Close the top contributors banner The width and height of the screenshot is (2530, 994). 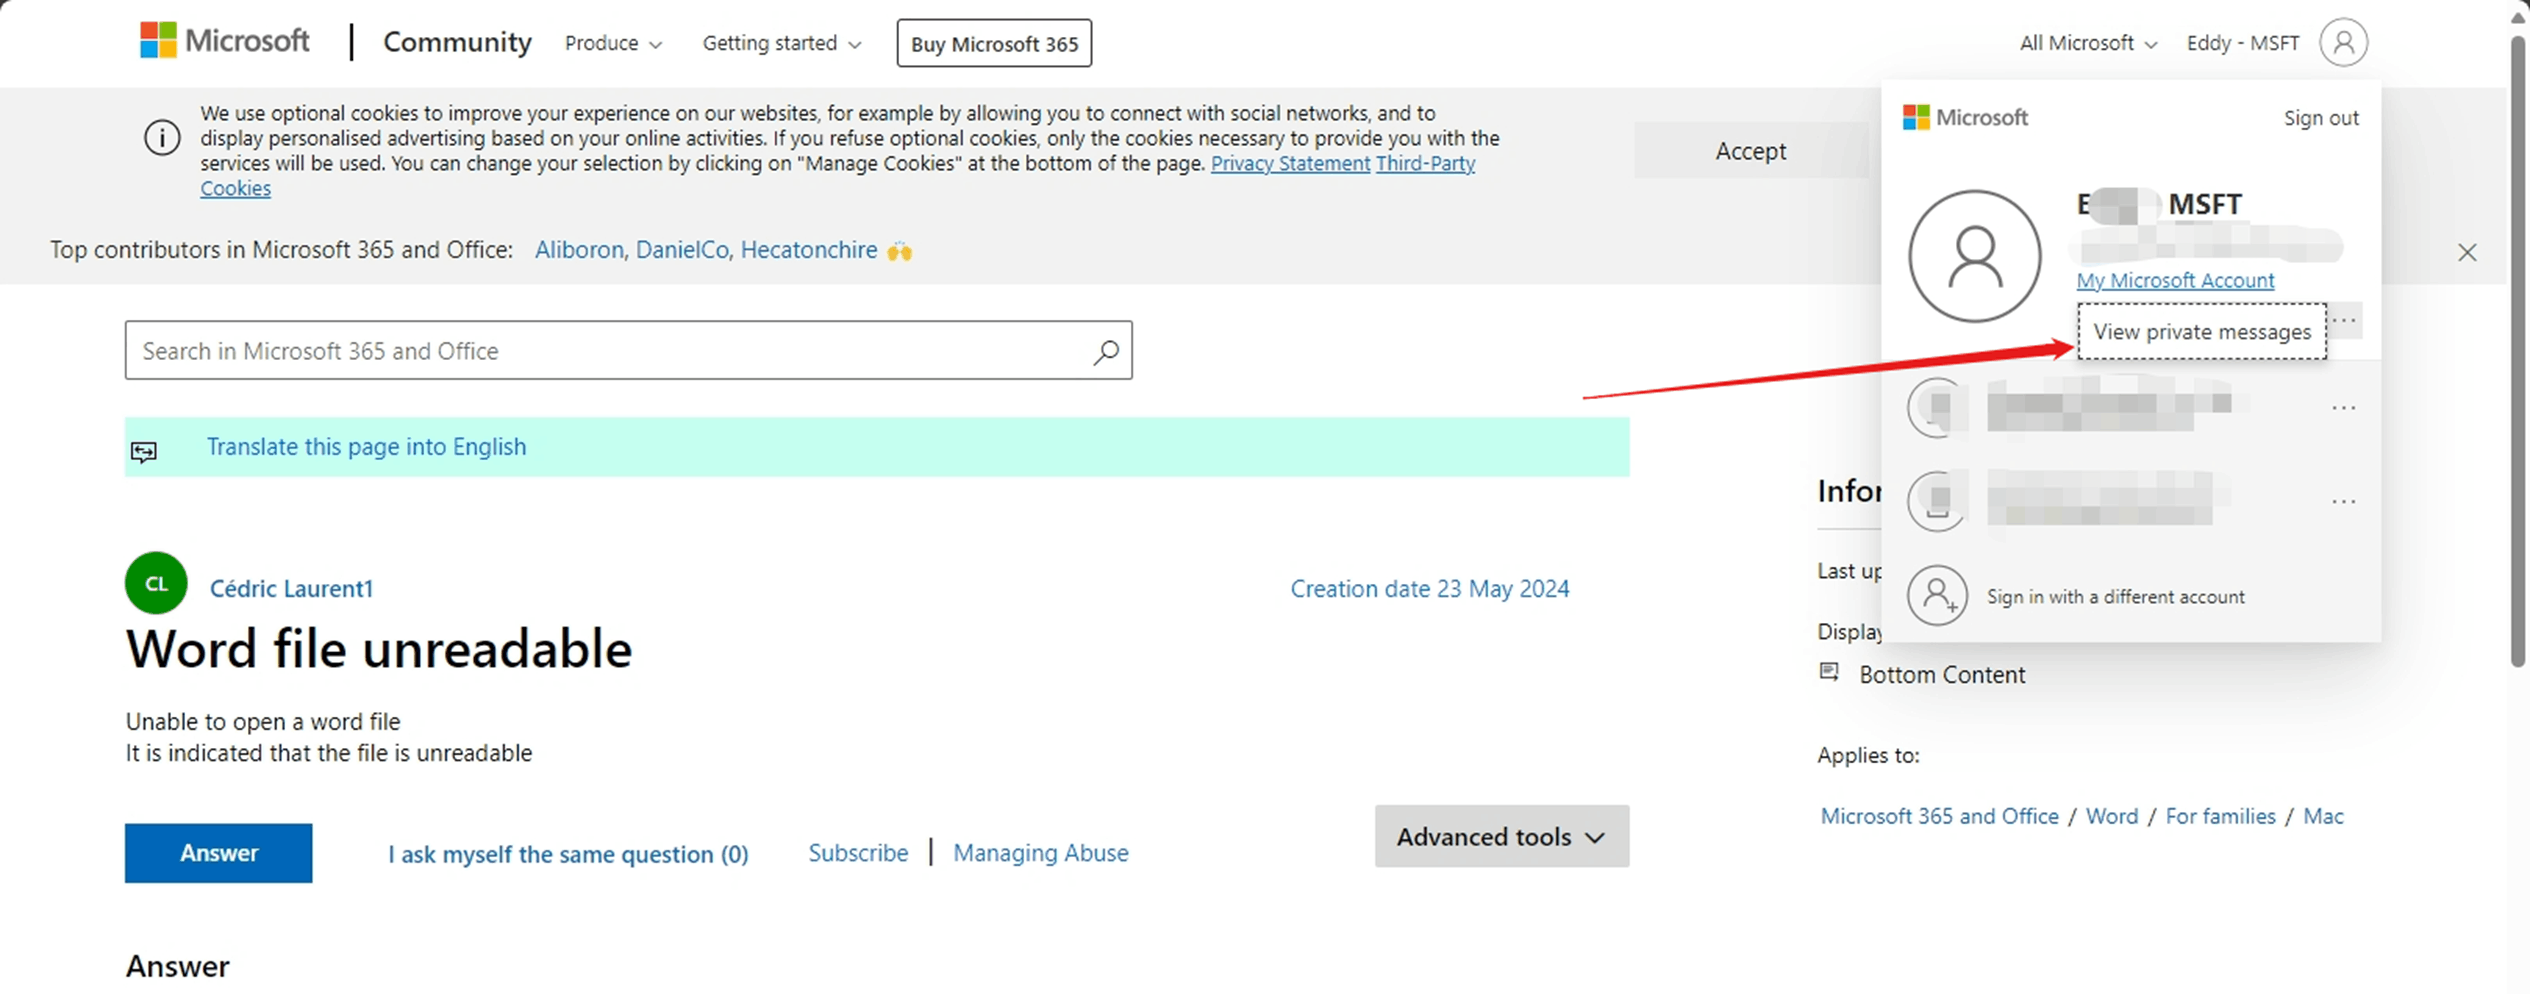(2467, 252)
